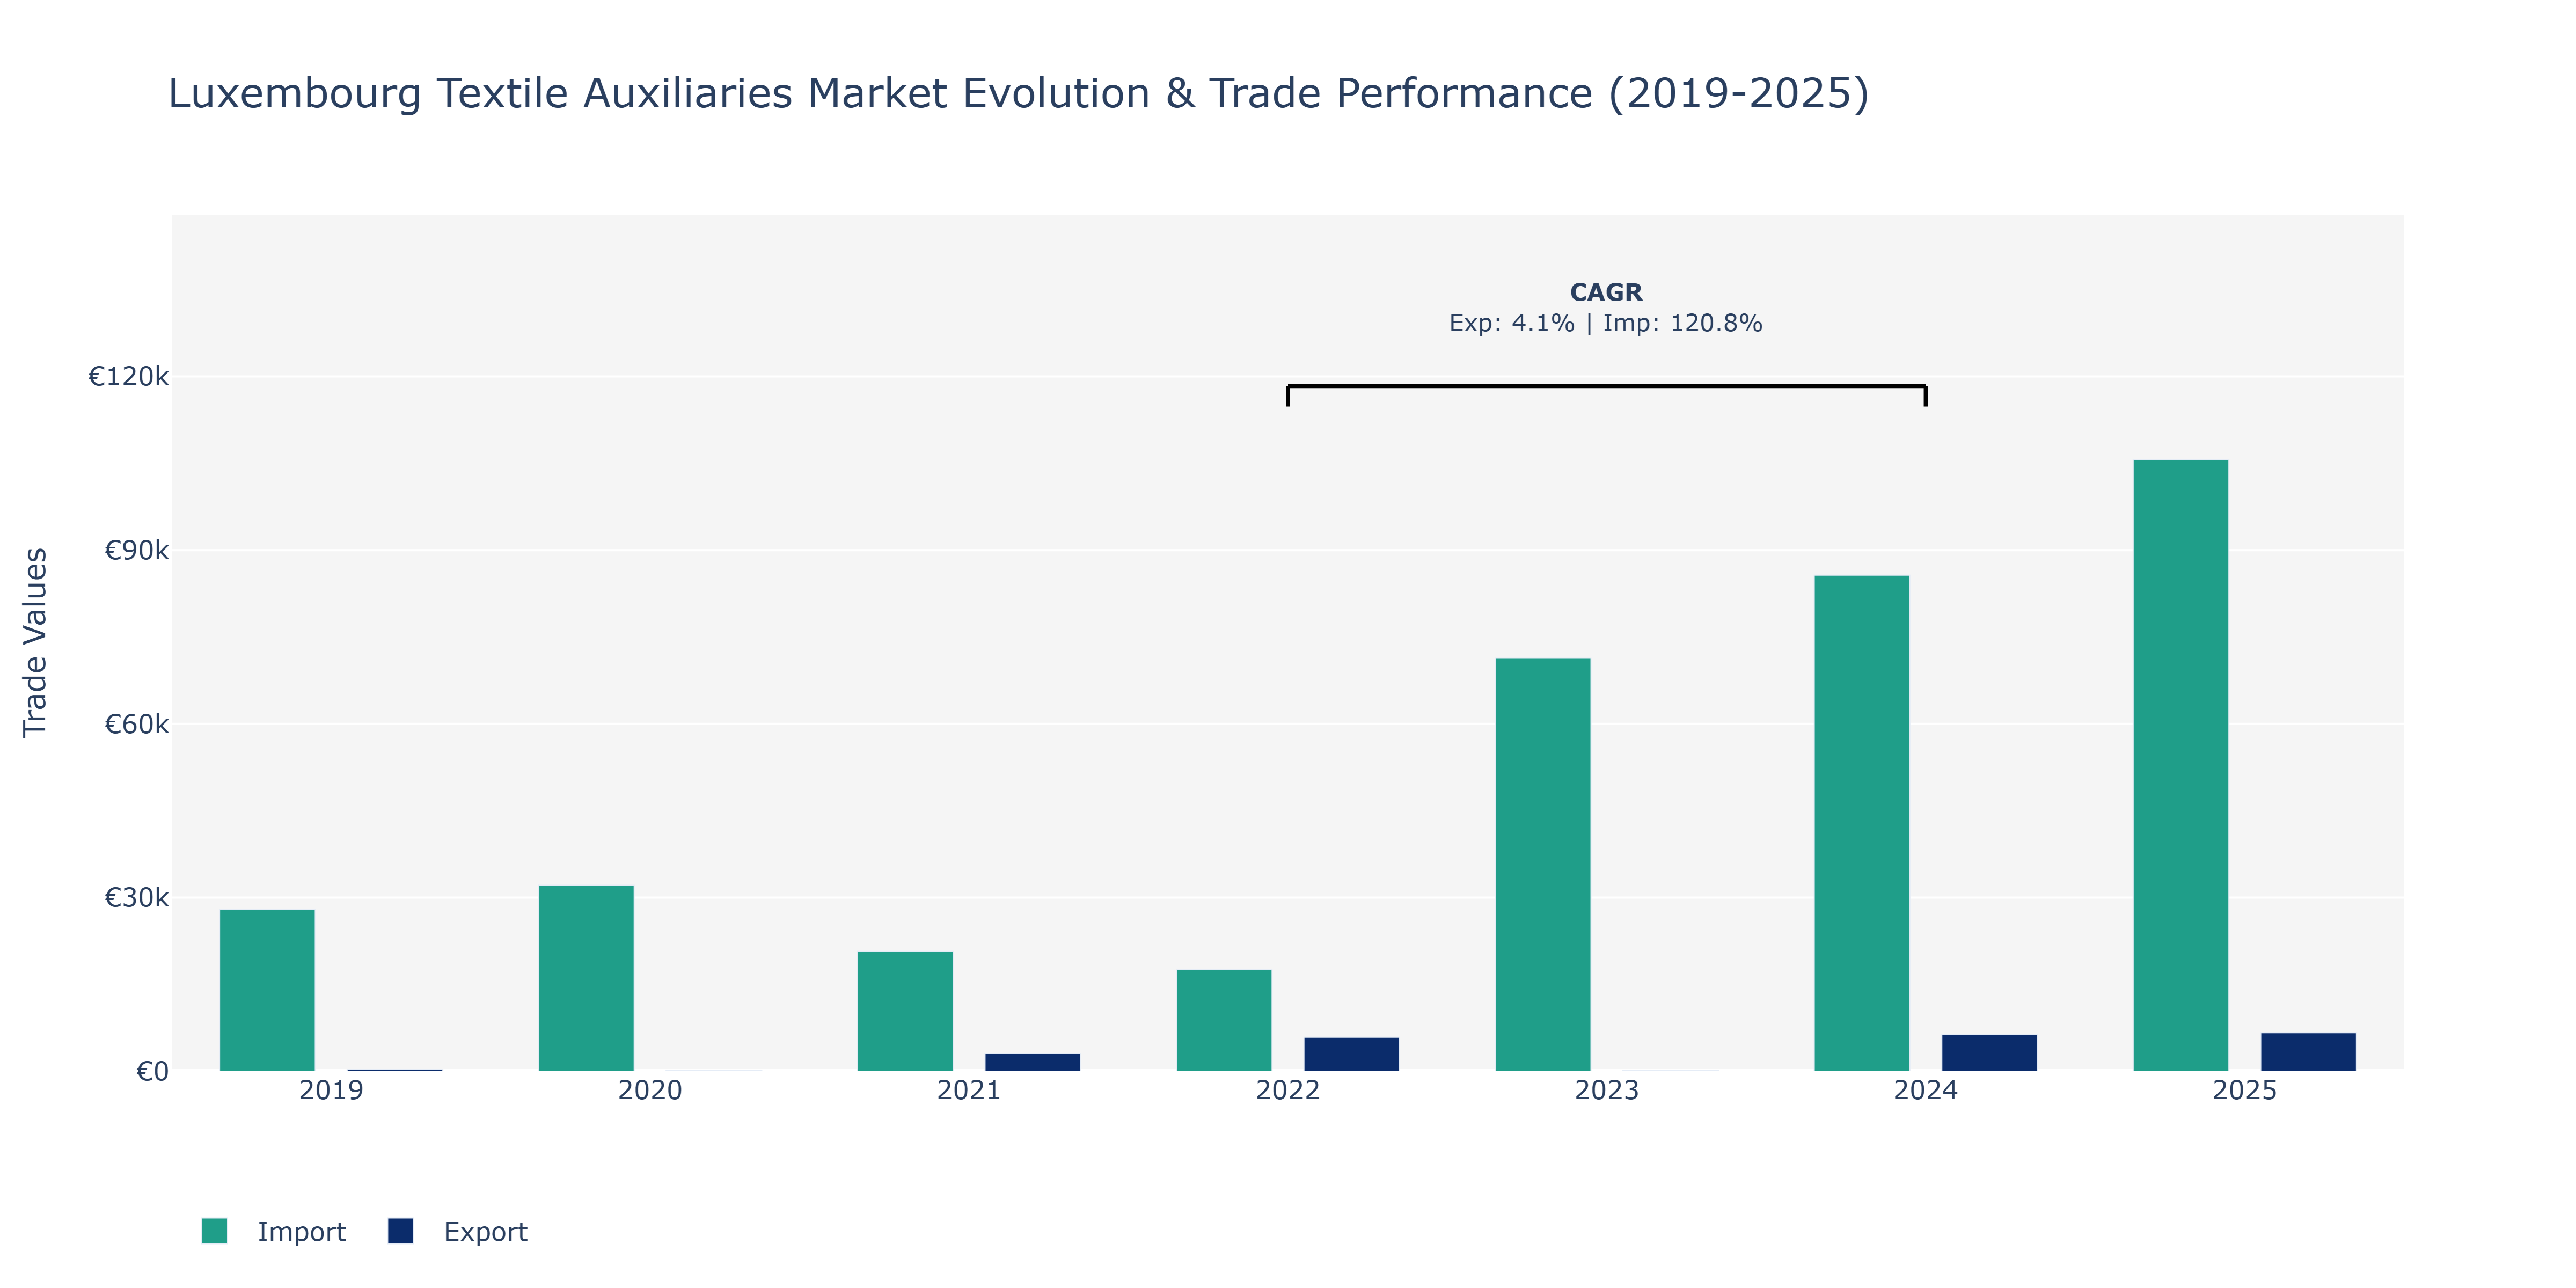The width and height of the screenshot is (2576, 1288).
Task: Click the 2021 x-axis label
Action: click(969, 1090)
